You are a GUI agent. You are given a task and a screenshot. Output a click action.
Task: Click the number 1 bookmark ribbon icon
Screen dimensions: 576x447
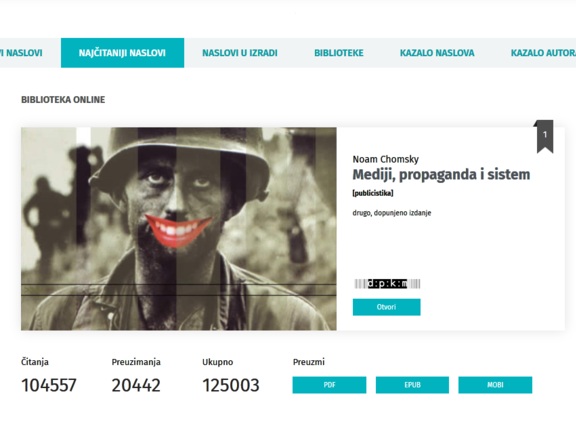545,136
